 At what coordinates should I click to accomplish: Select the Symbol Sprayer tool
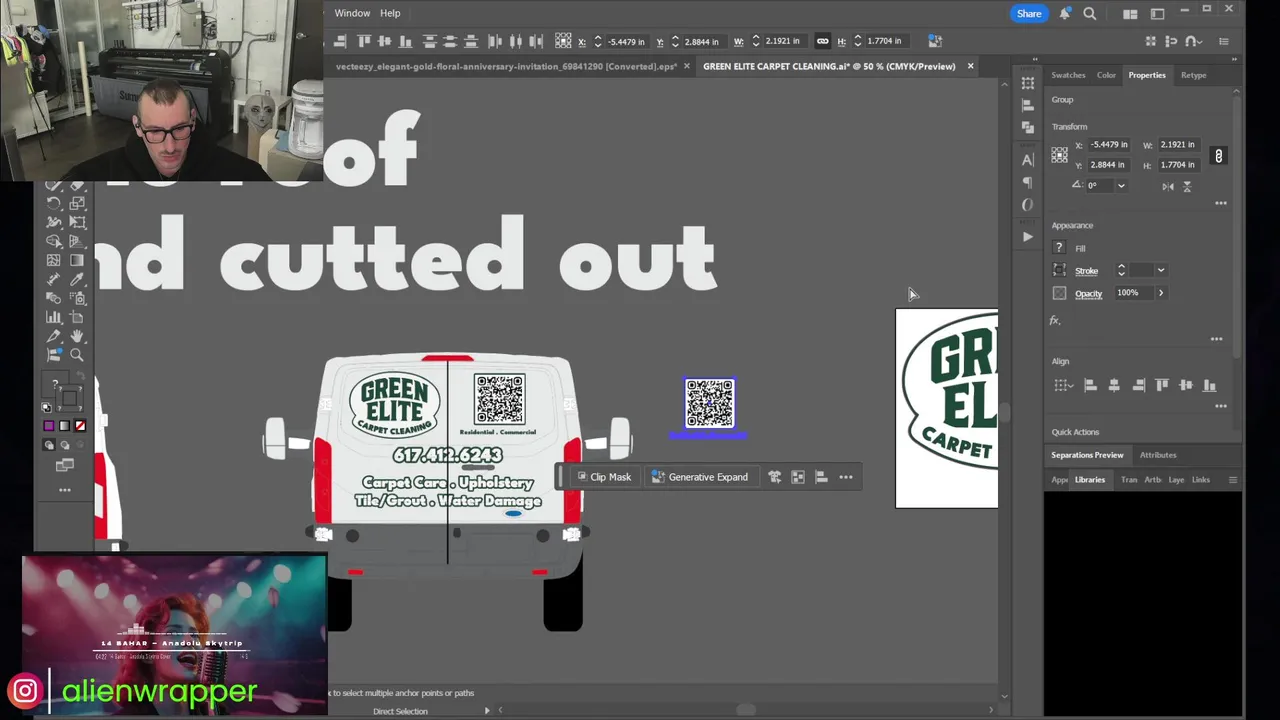(x=77, y=298)
